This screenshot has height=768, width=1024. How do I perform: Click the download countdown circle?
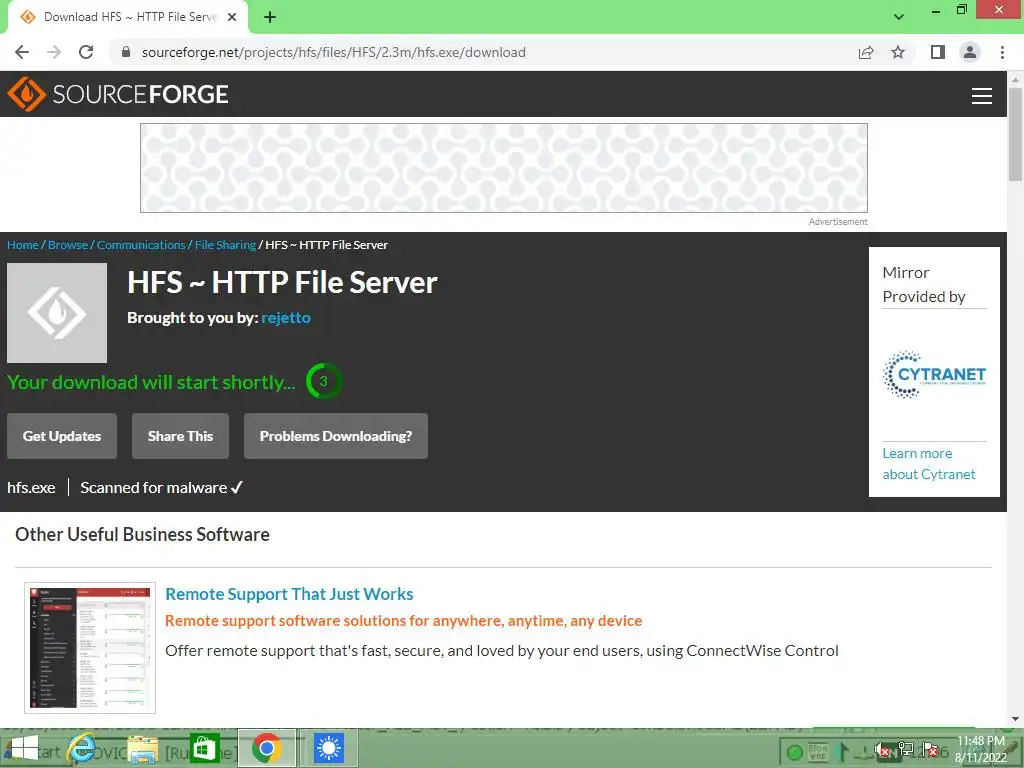click(323, 381)
